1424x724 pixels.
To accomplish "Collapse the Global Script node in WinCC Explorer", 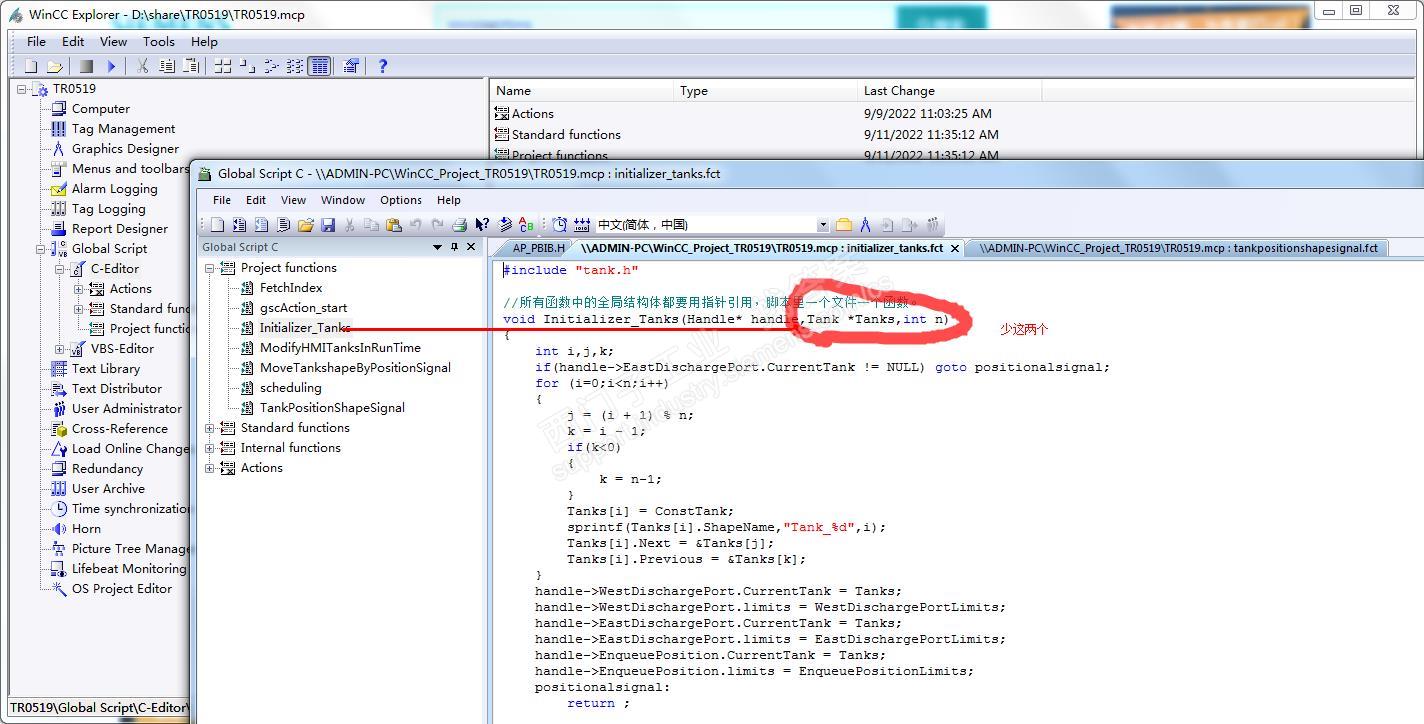I will (41, 249).
